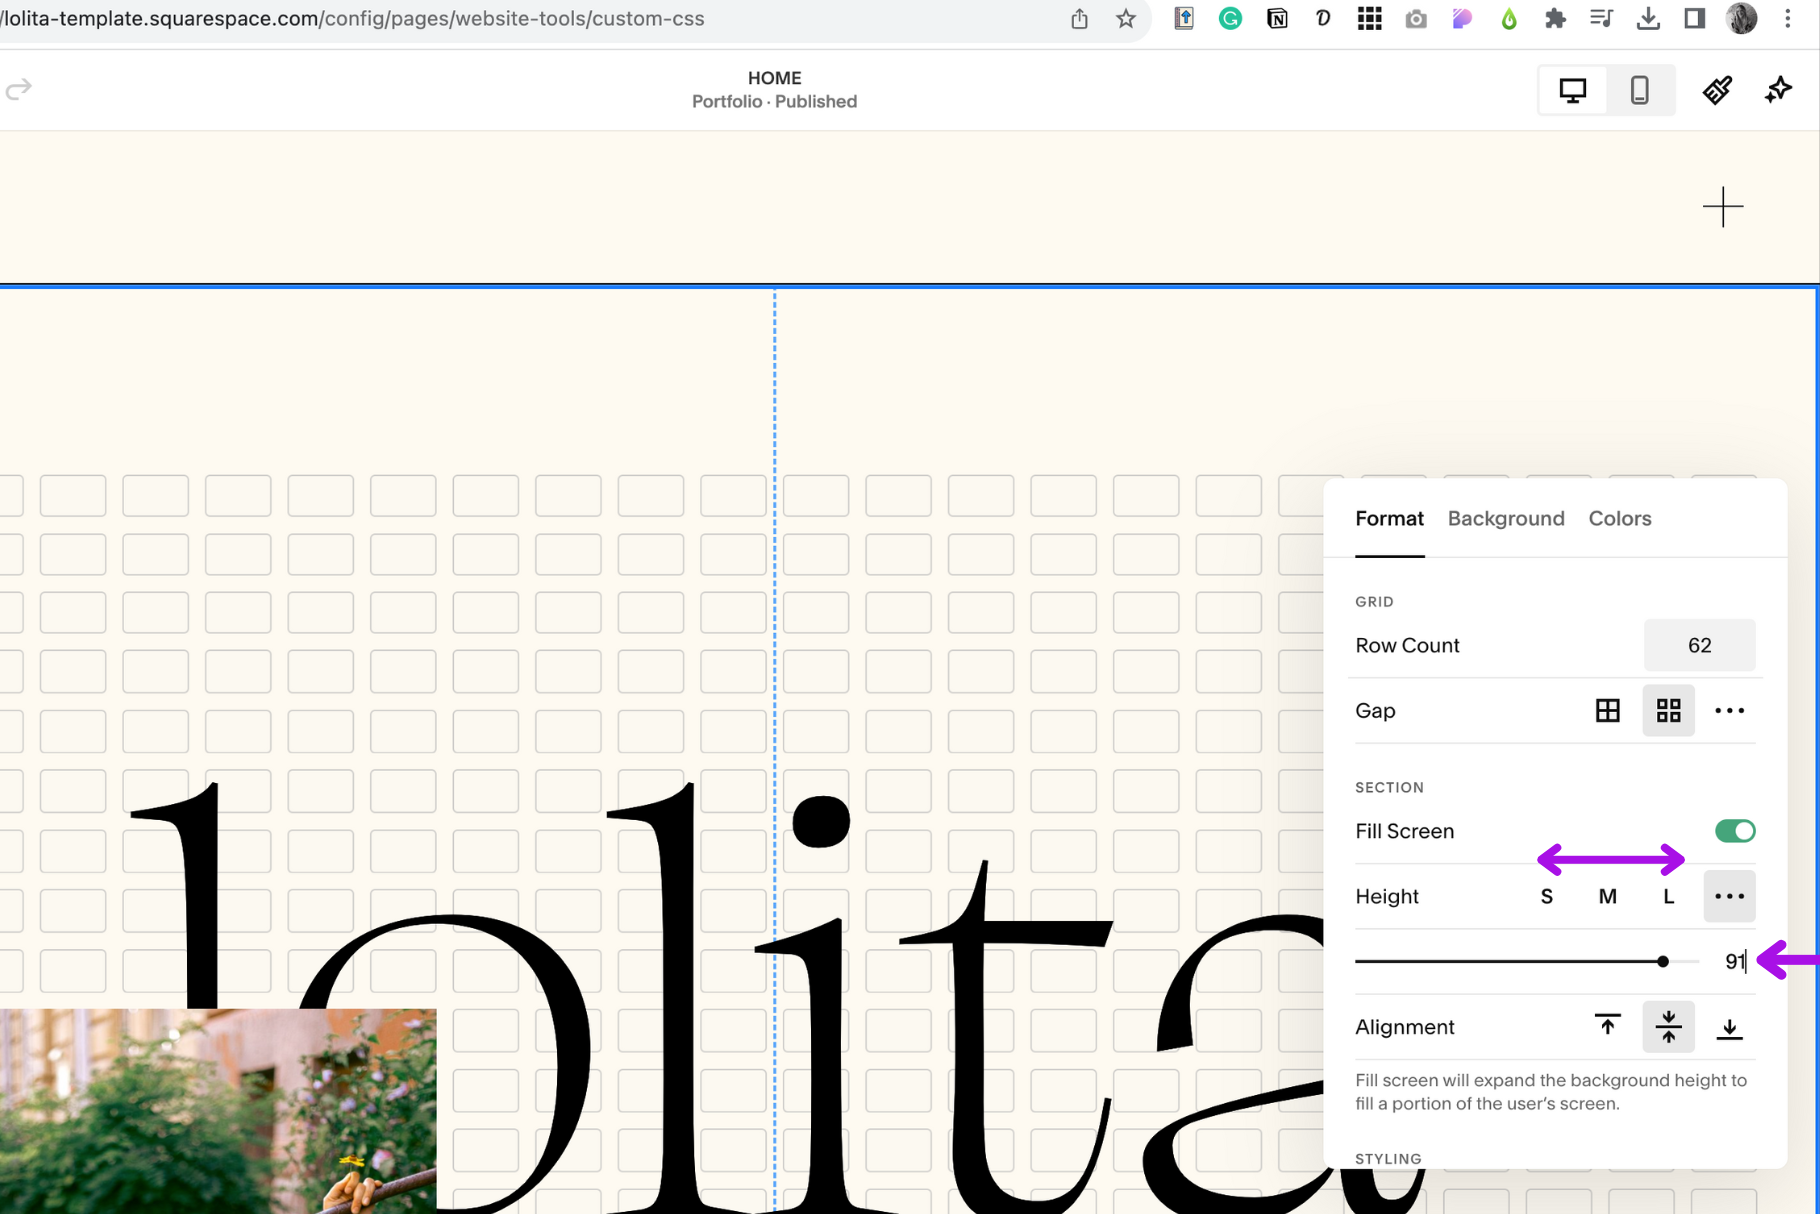Click the plus icon in header
This screenshot has width=1820, height=1214.
tap(1723, 207)
